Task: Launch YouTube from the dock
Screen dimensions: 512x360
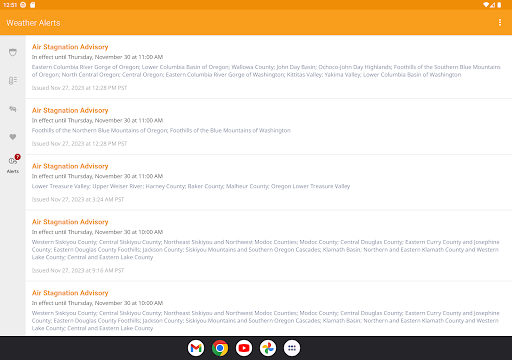Action: (x=244, y=348)
